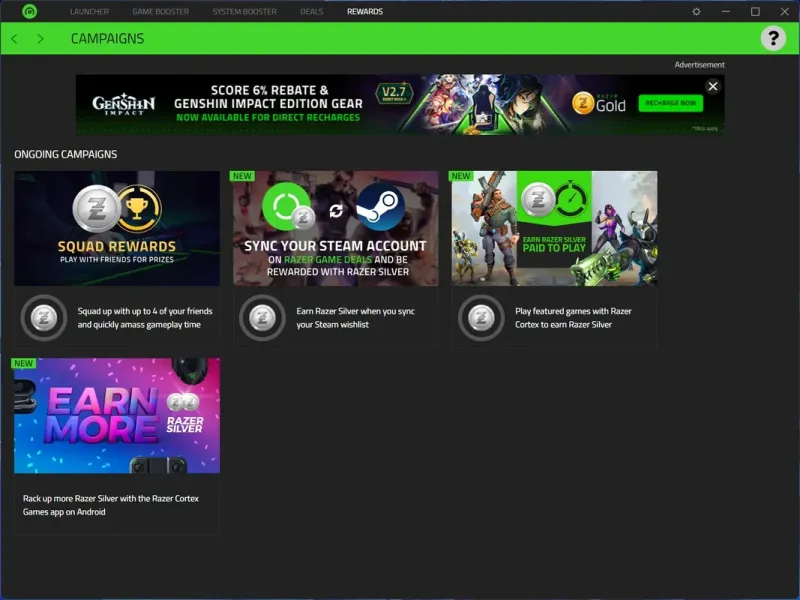Open the Deals tab
Viewport: 800px width, 600px height.
[x=312, y=11]
